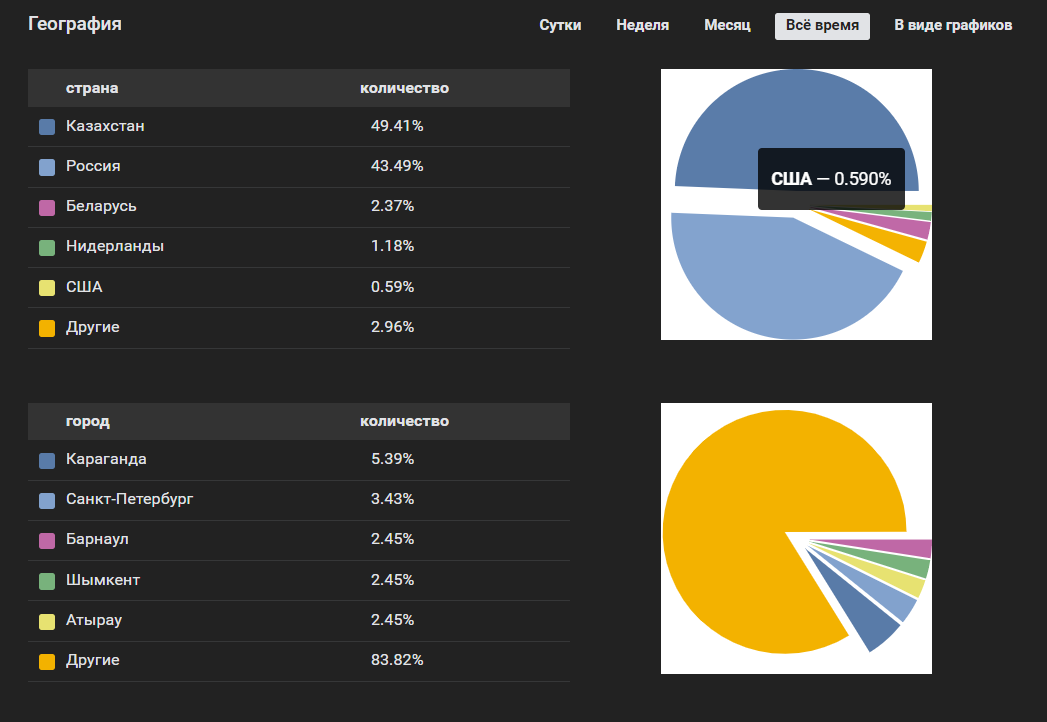Viewport: 1047px width, 722px height.
Task: Select the Беларусь country row label
Action: point(101,206)
